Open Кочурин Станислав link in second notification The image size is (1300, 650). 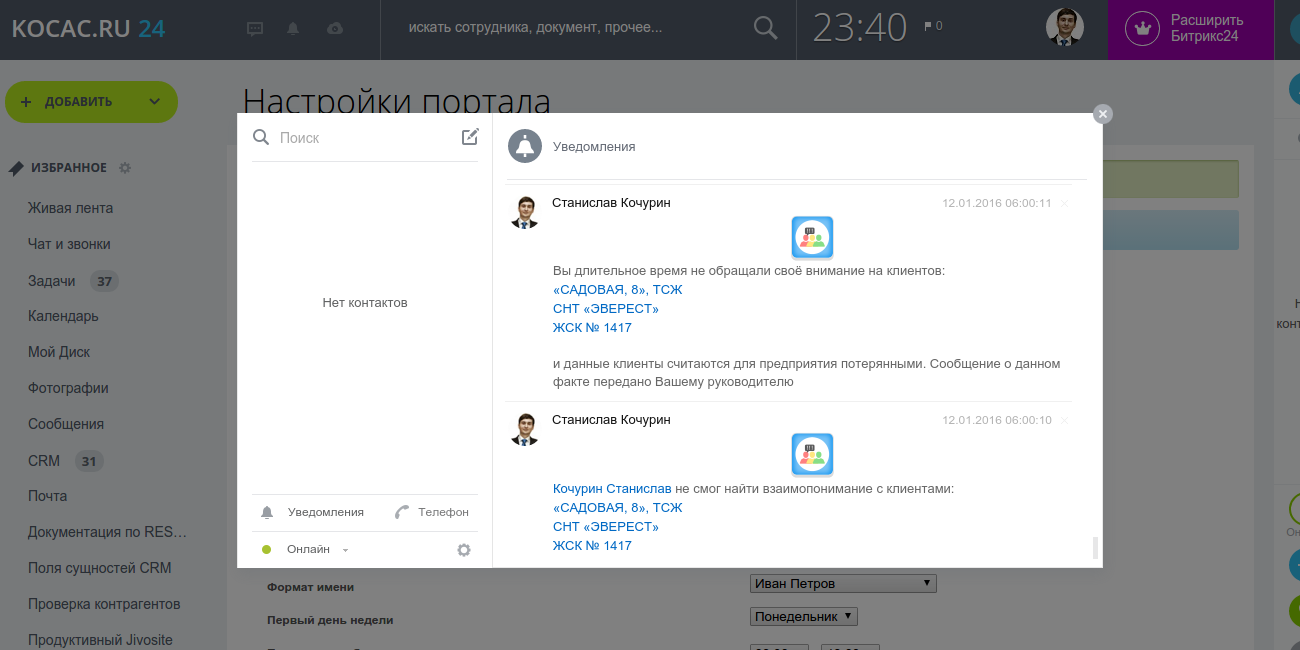(x=612, y=489)
